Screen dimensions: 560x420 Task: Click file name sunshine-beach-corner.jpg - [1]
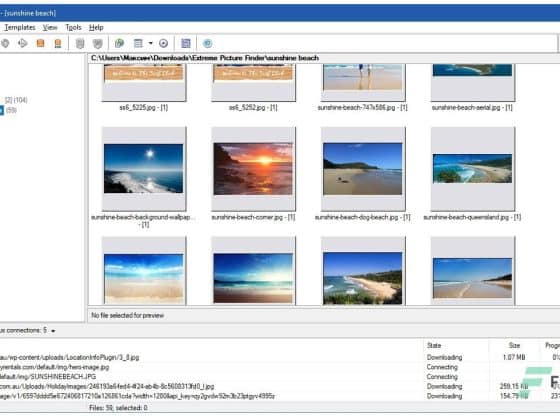pos(253,217)
